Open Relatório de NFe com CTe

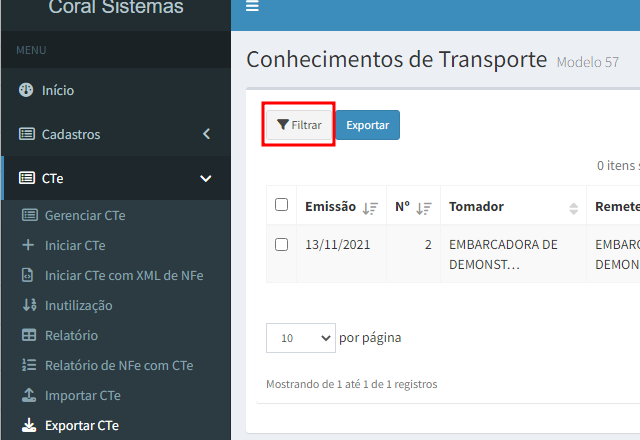(118, 365)
